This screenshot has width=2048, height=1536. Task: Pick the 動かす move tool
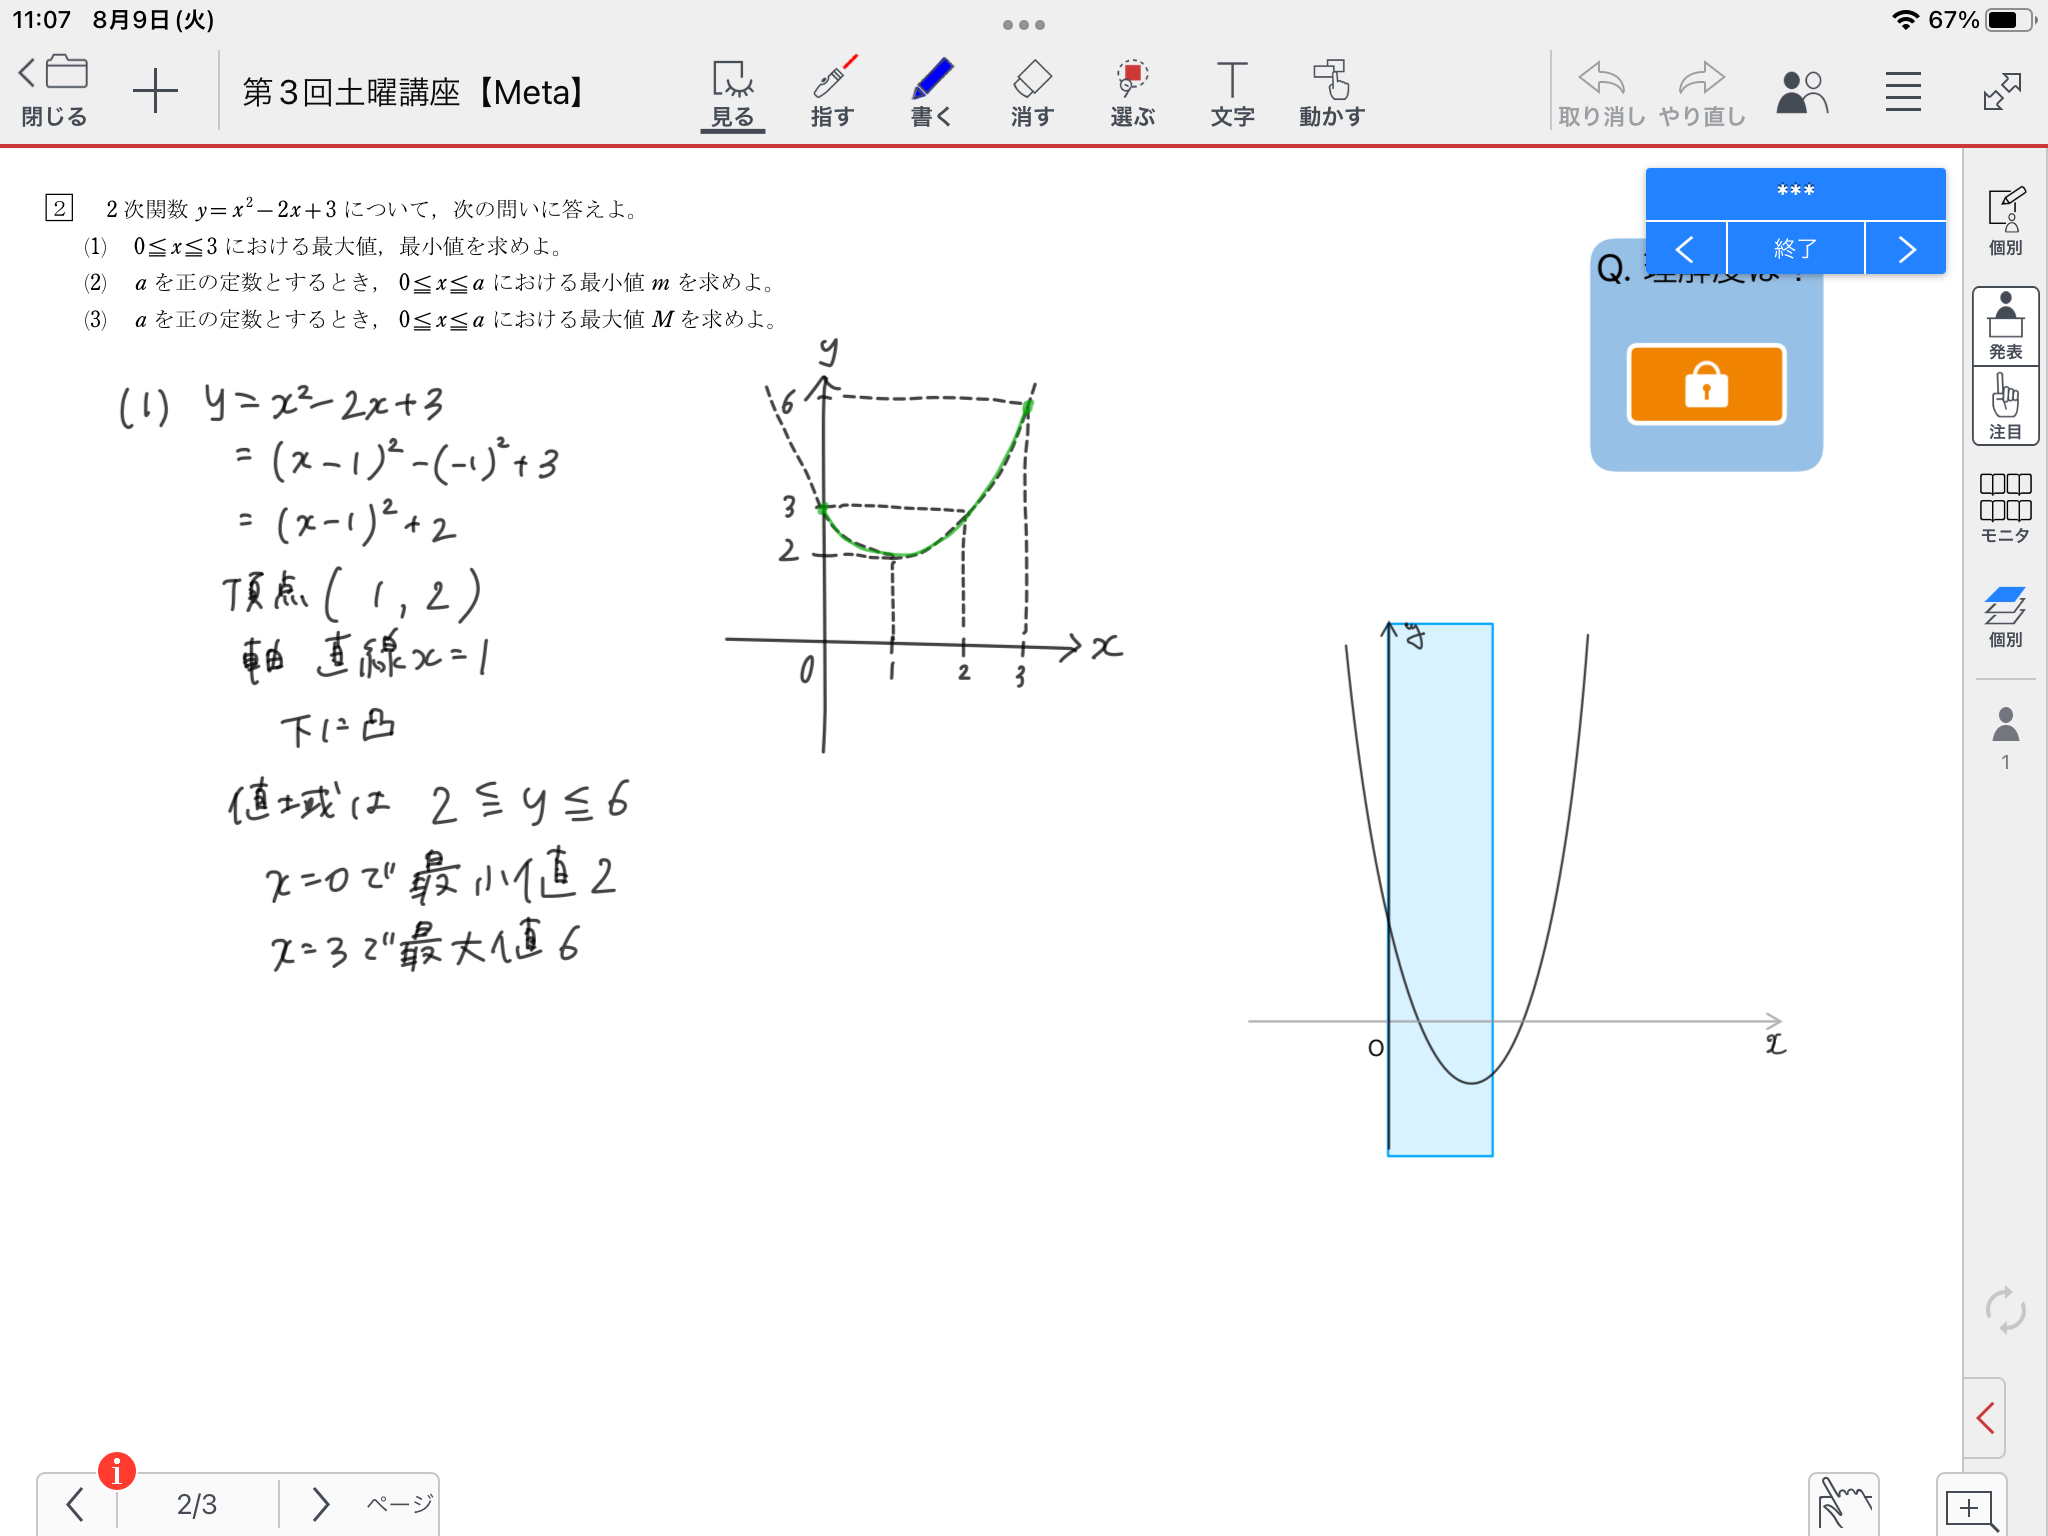1332,92
